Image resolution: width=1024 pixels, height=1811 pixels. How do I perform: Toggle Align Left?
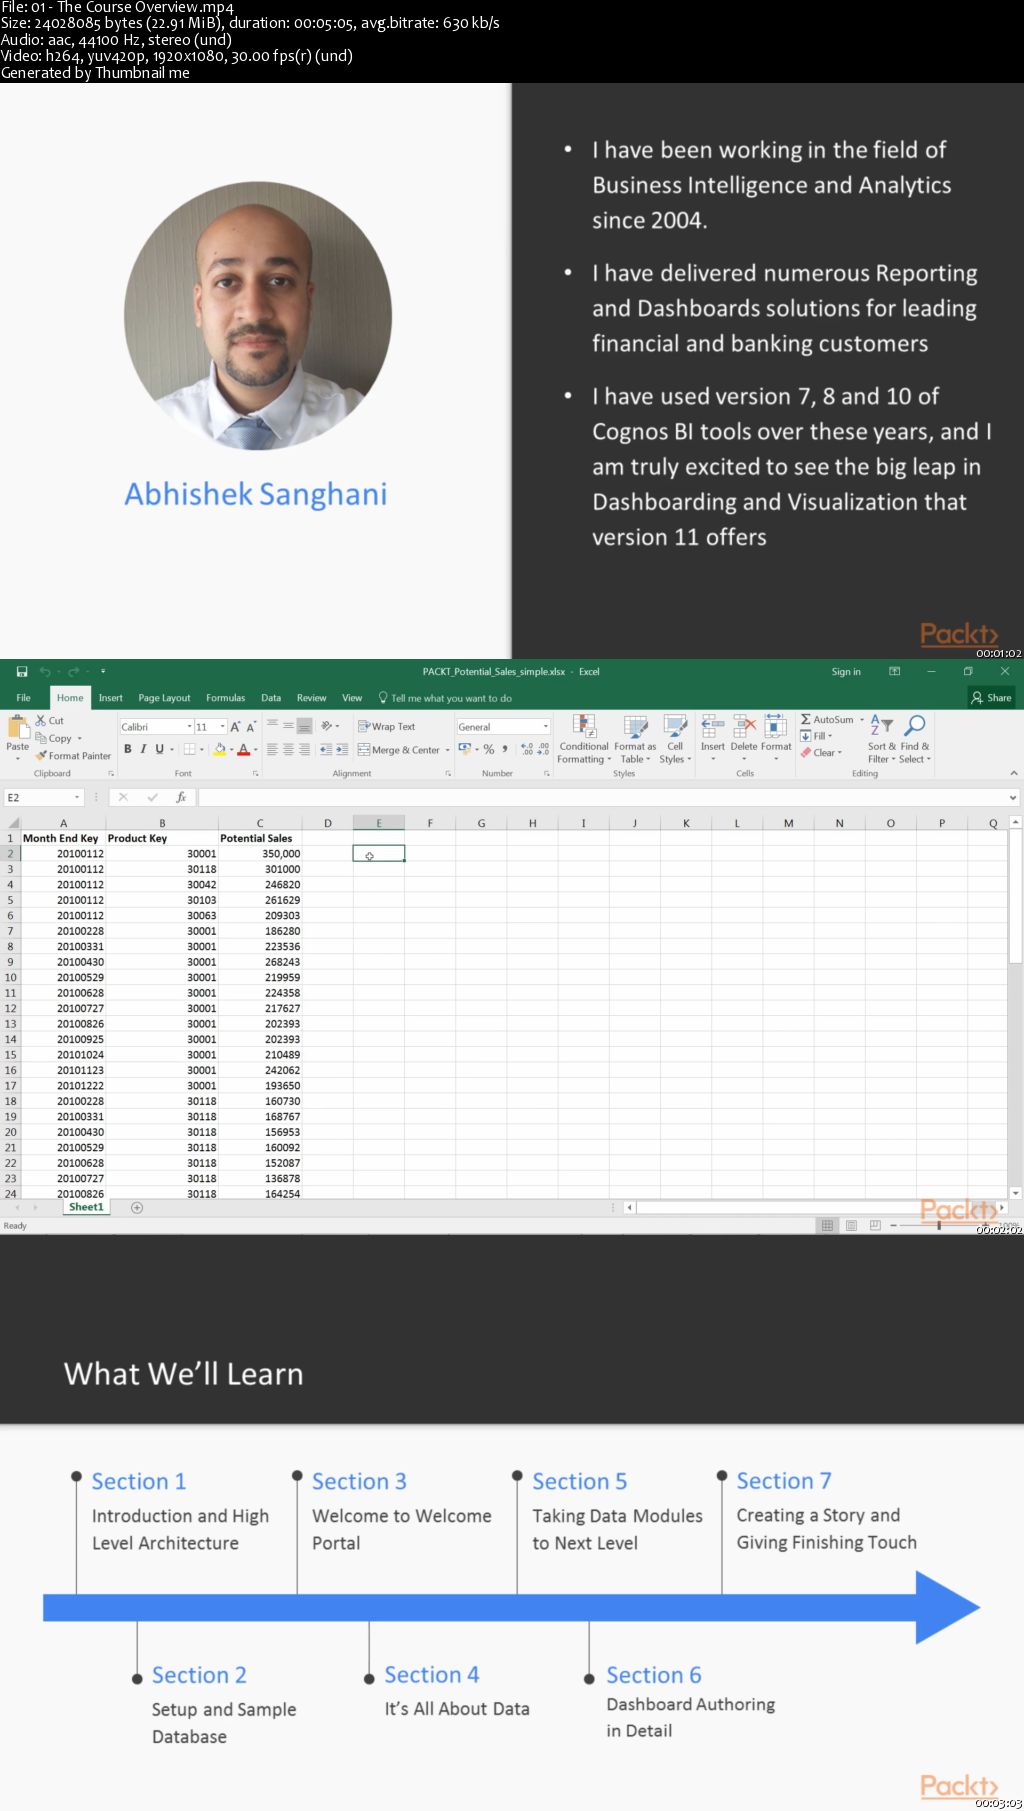(272, 749)
